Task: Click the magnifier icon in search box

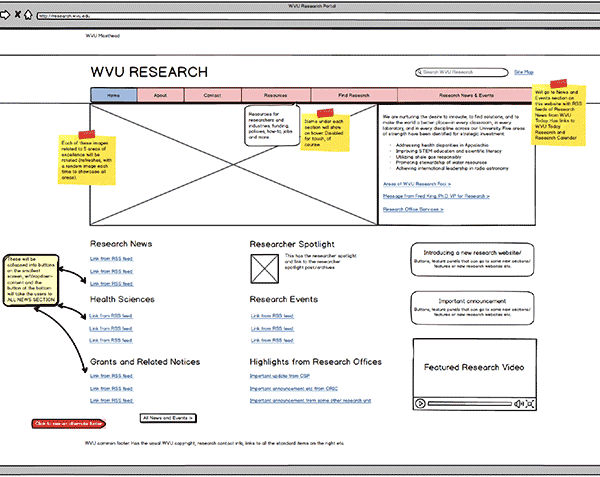Action: (x=419, y=72)
